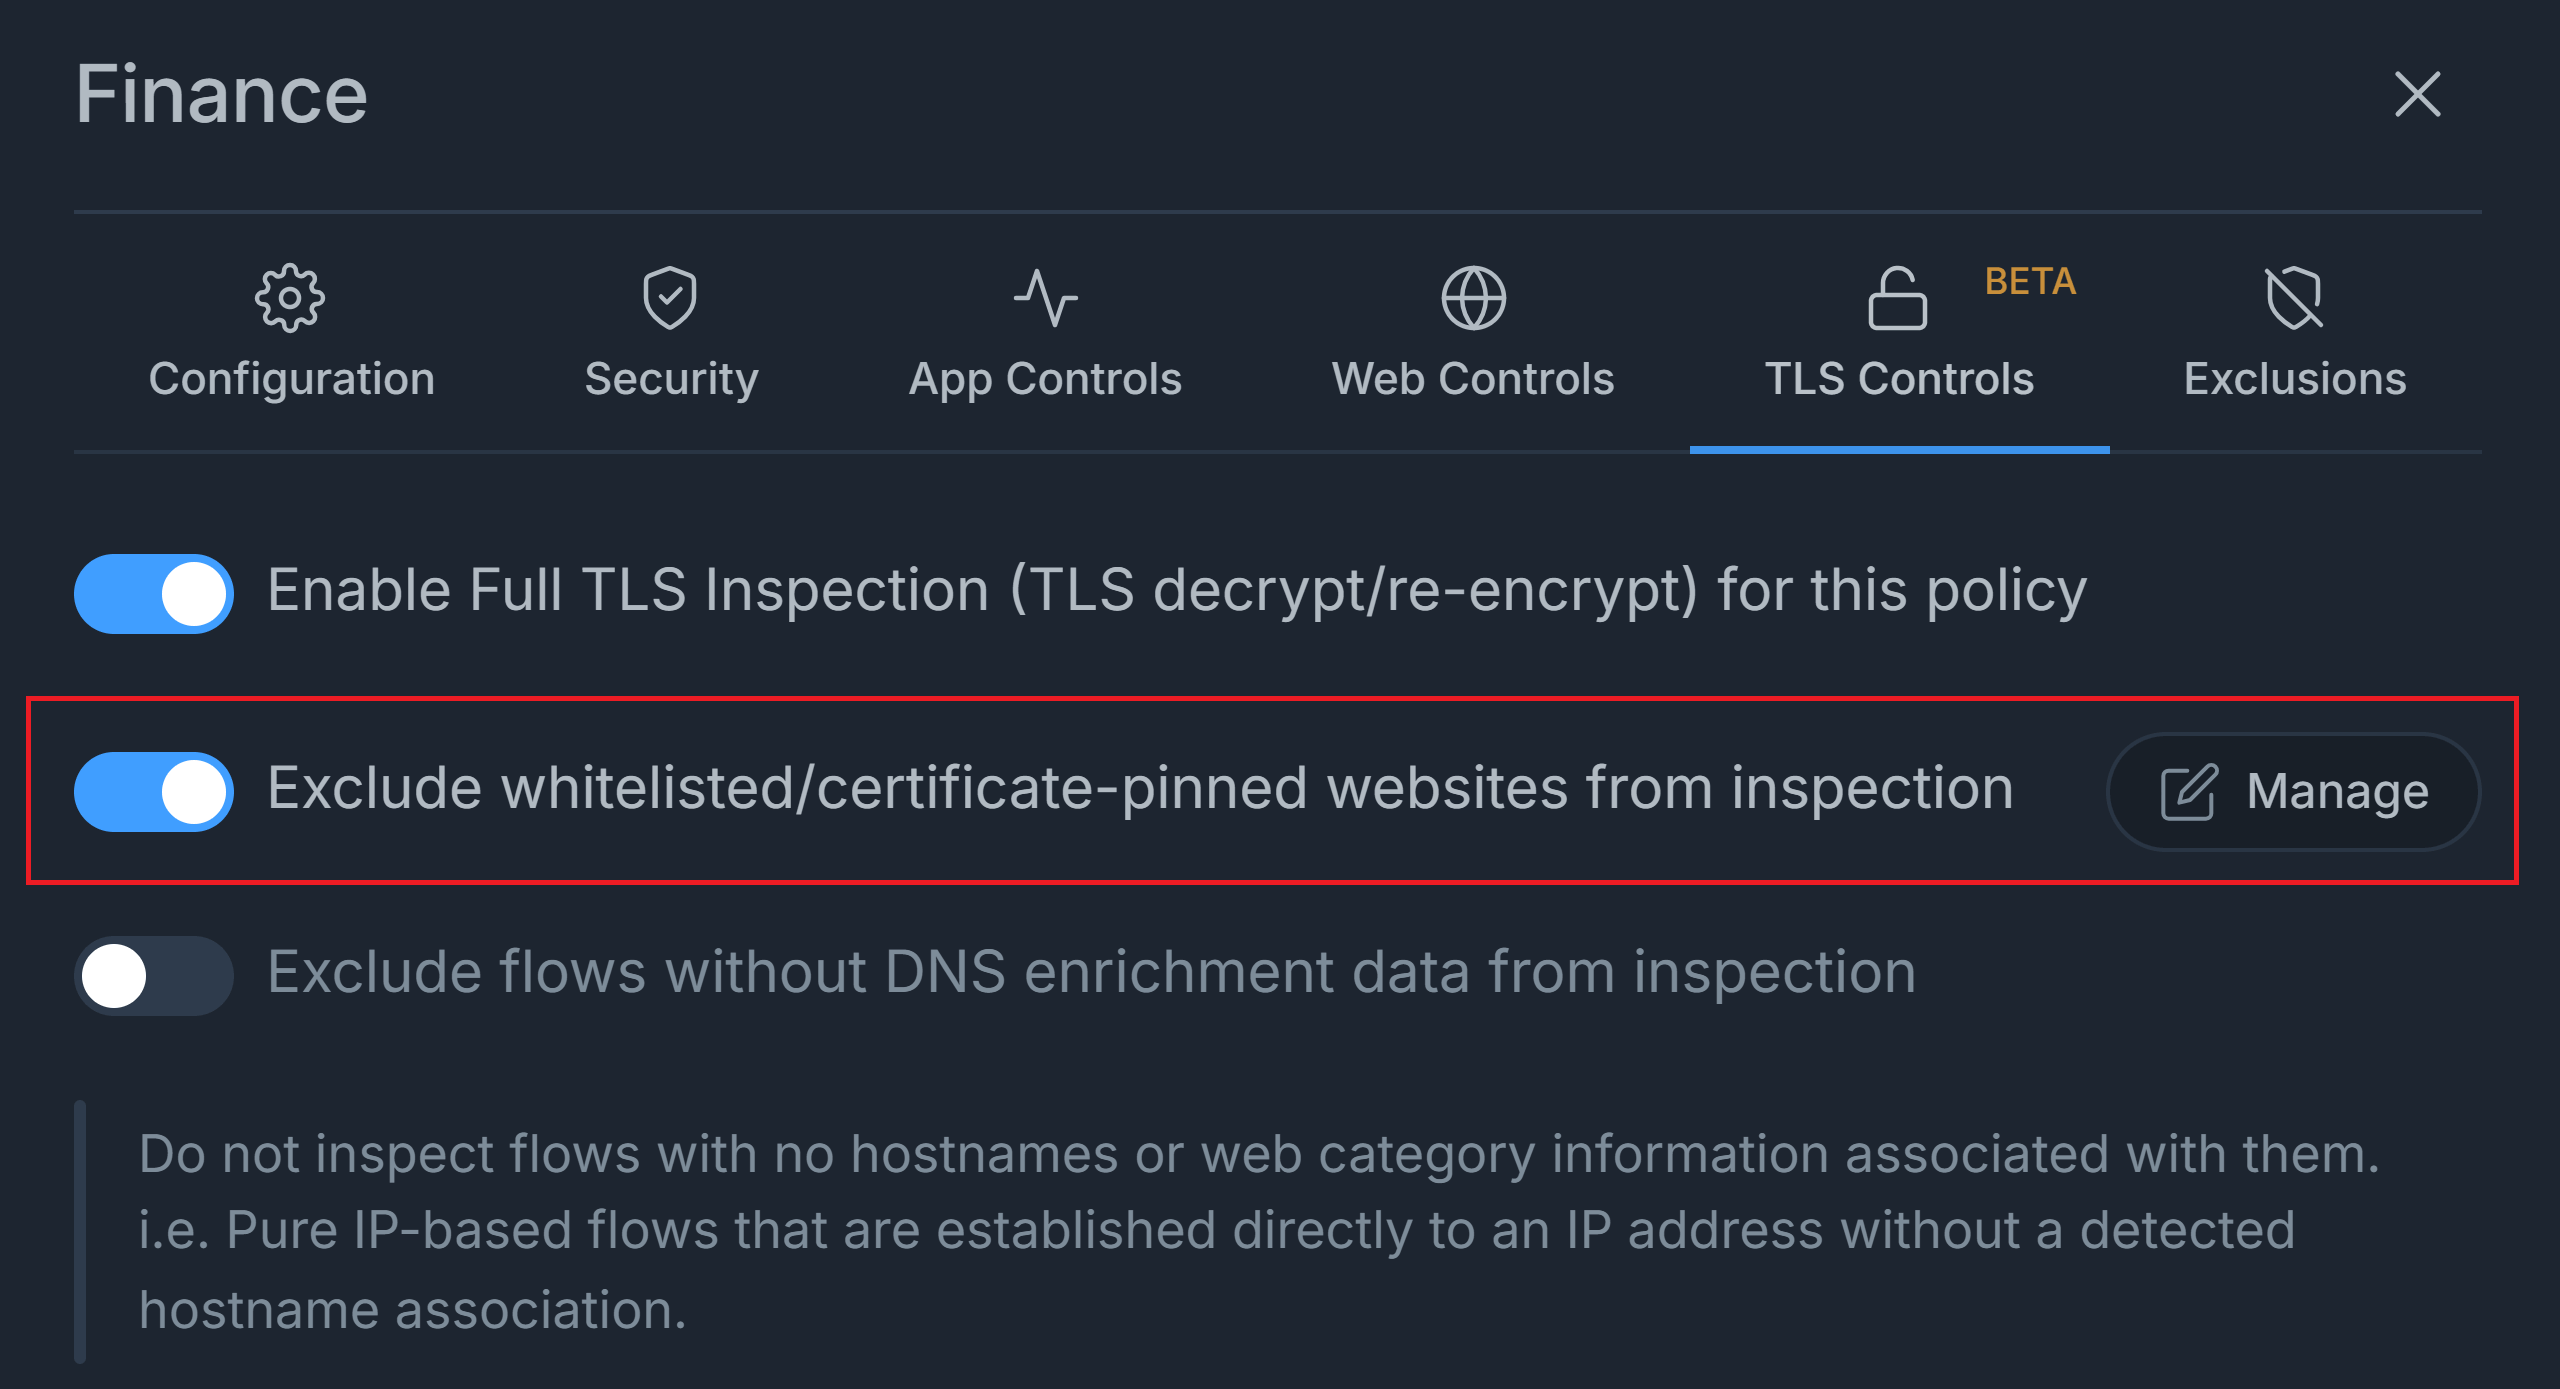The height and width of the screenshot is (1389, 2560).
Task: Disable the Full TLS Inspection toggle
Action: tap(154, 594)
